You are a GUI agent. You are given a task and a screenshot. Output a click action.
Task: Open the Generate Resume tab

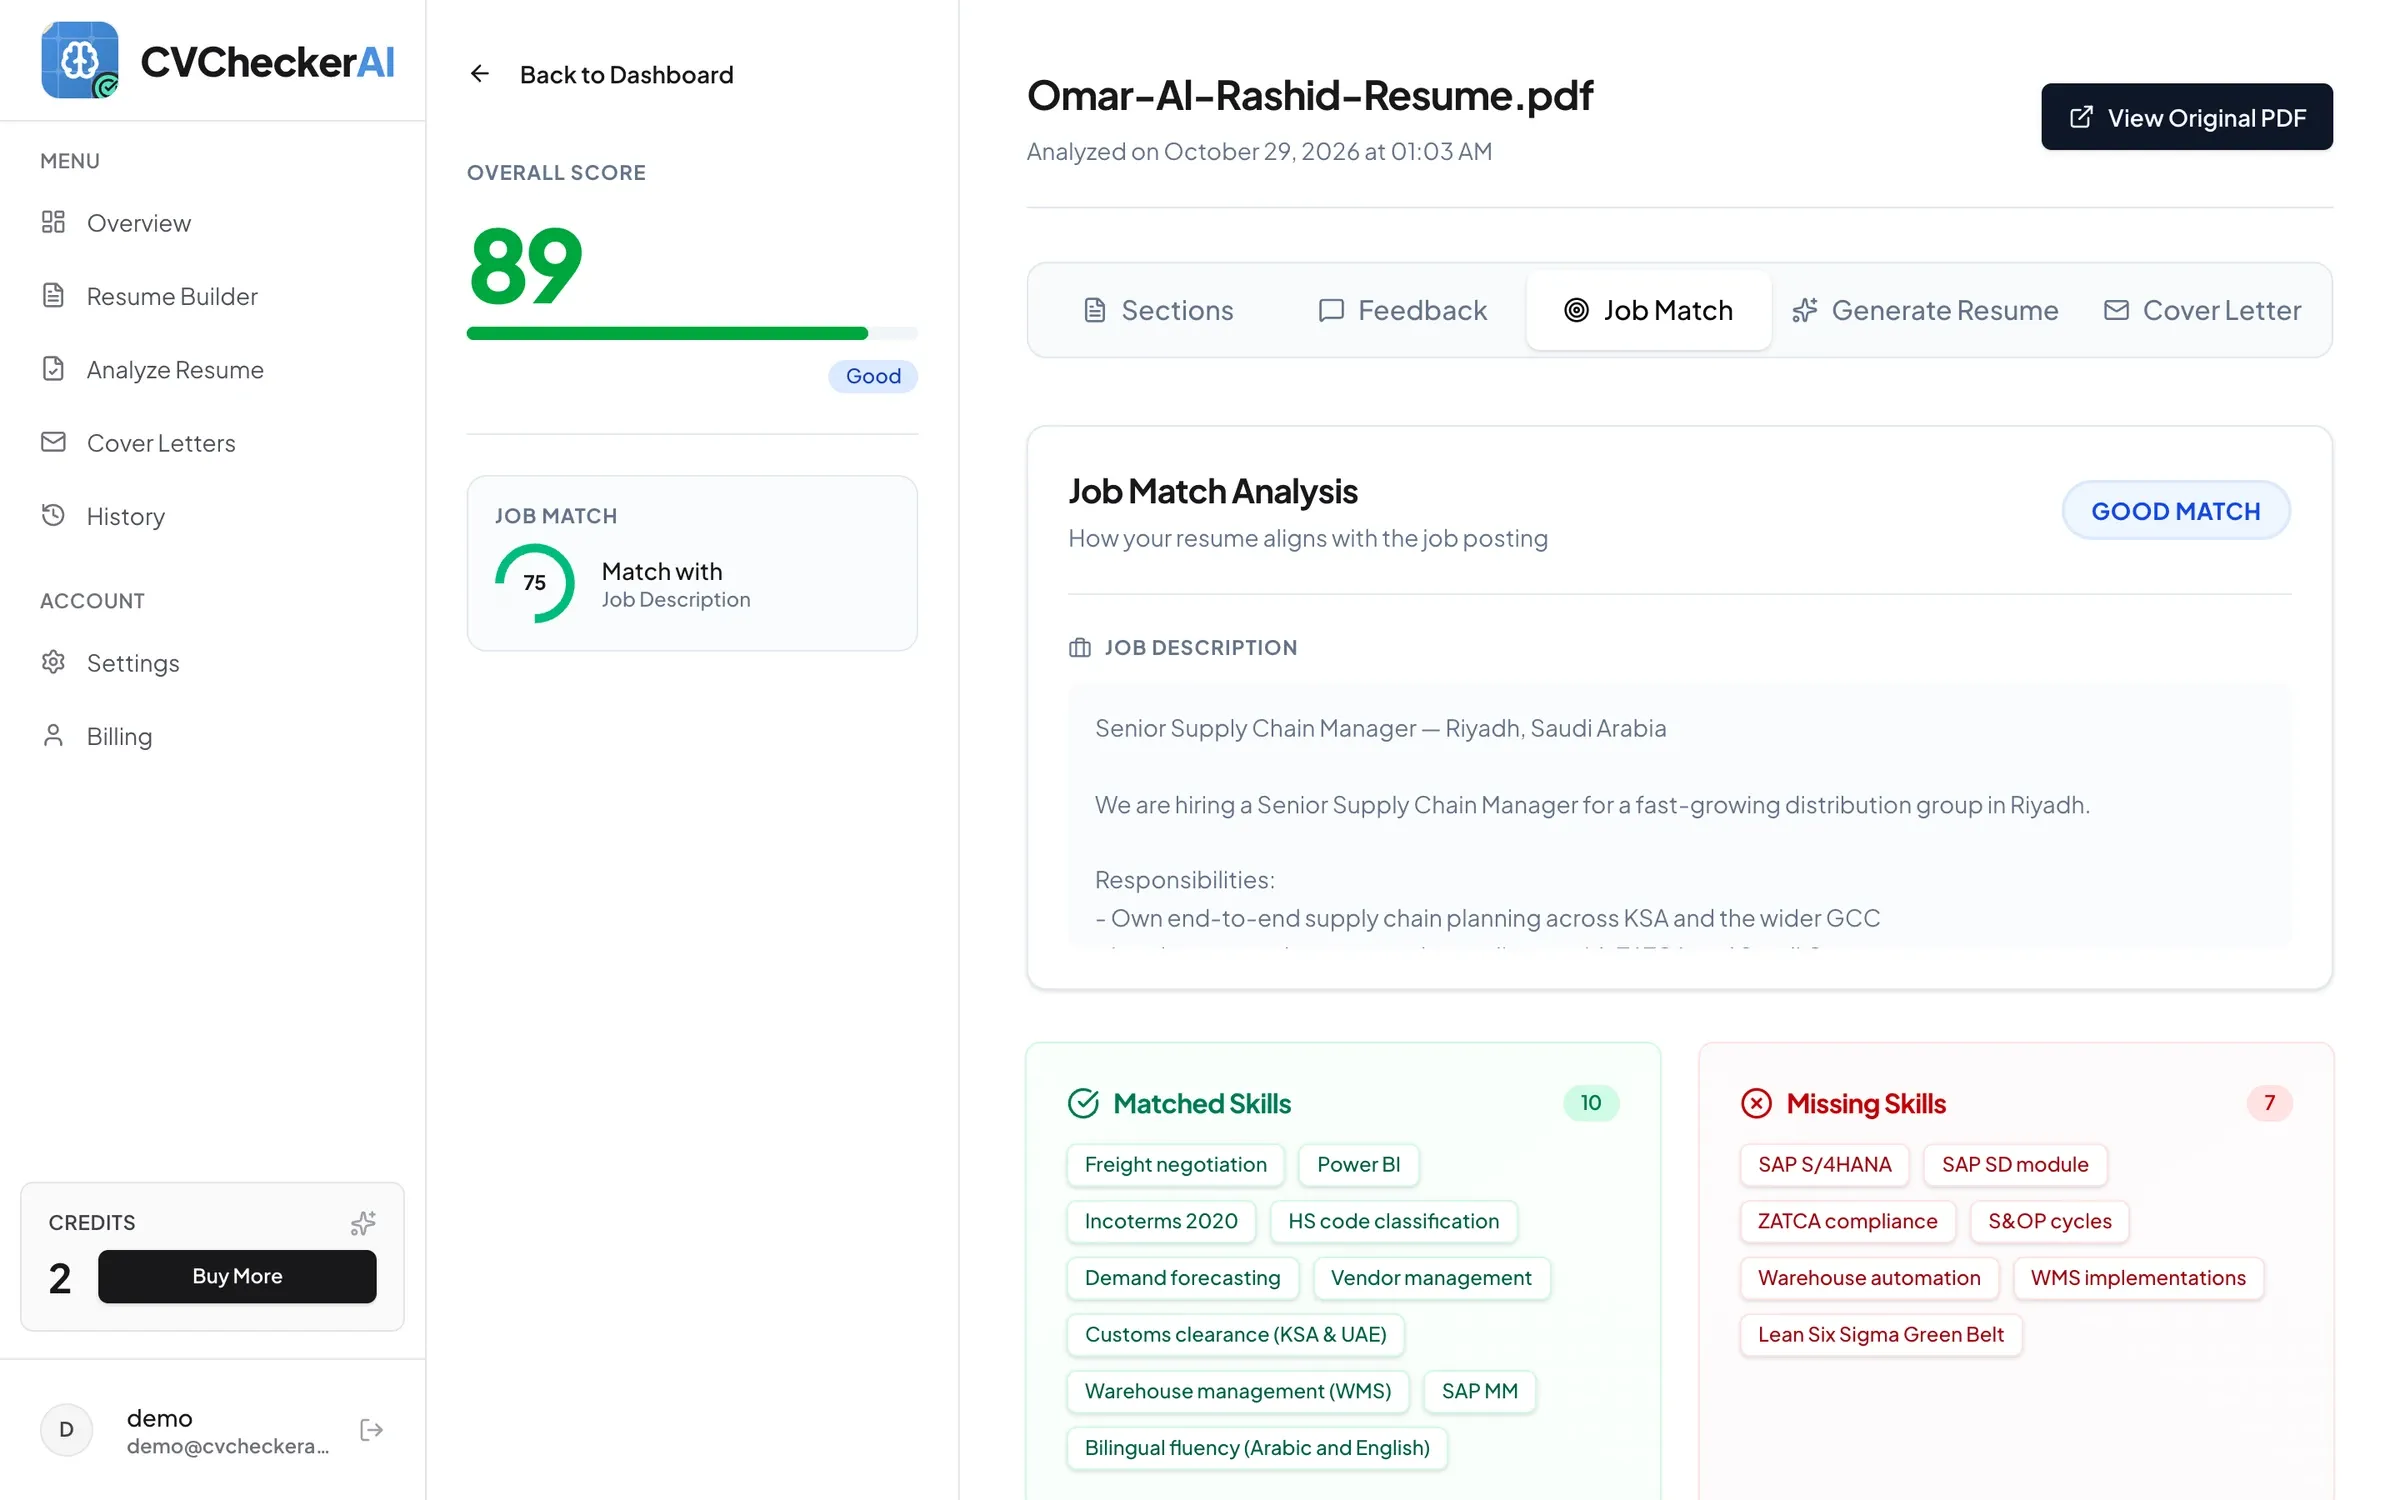1925,310
